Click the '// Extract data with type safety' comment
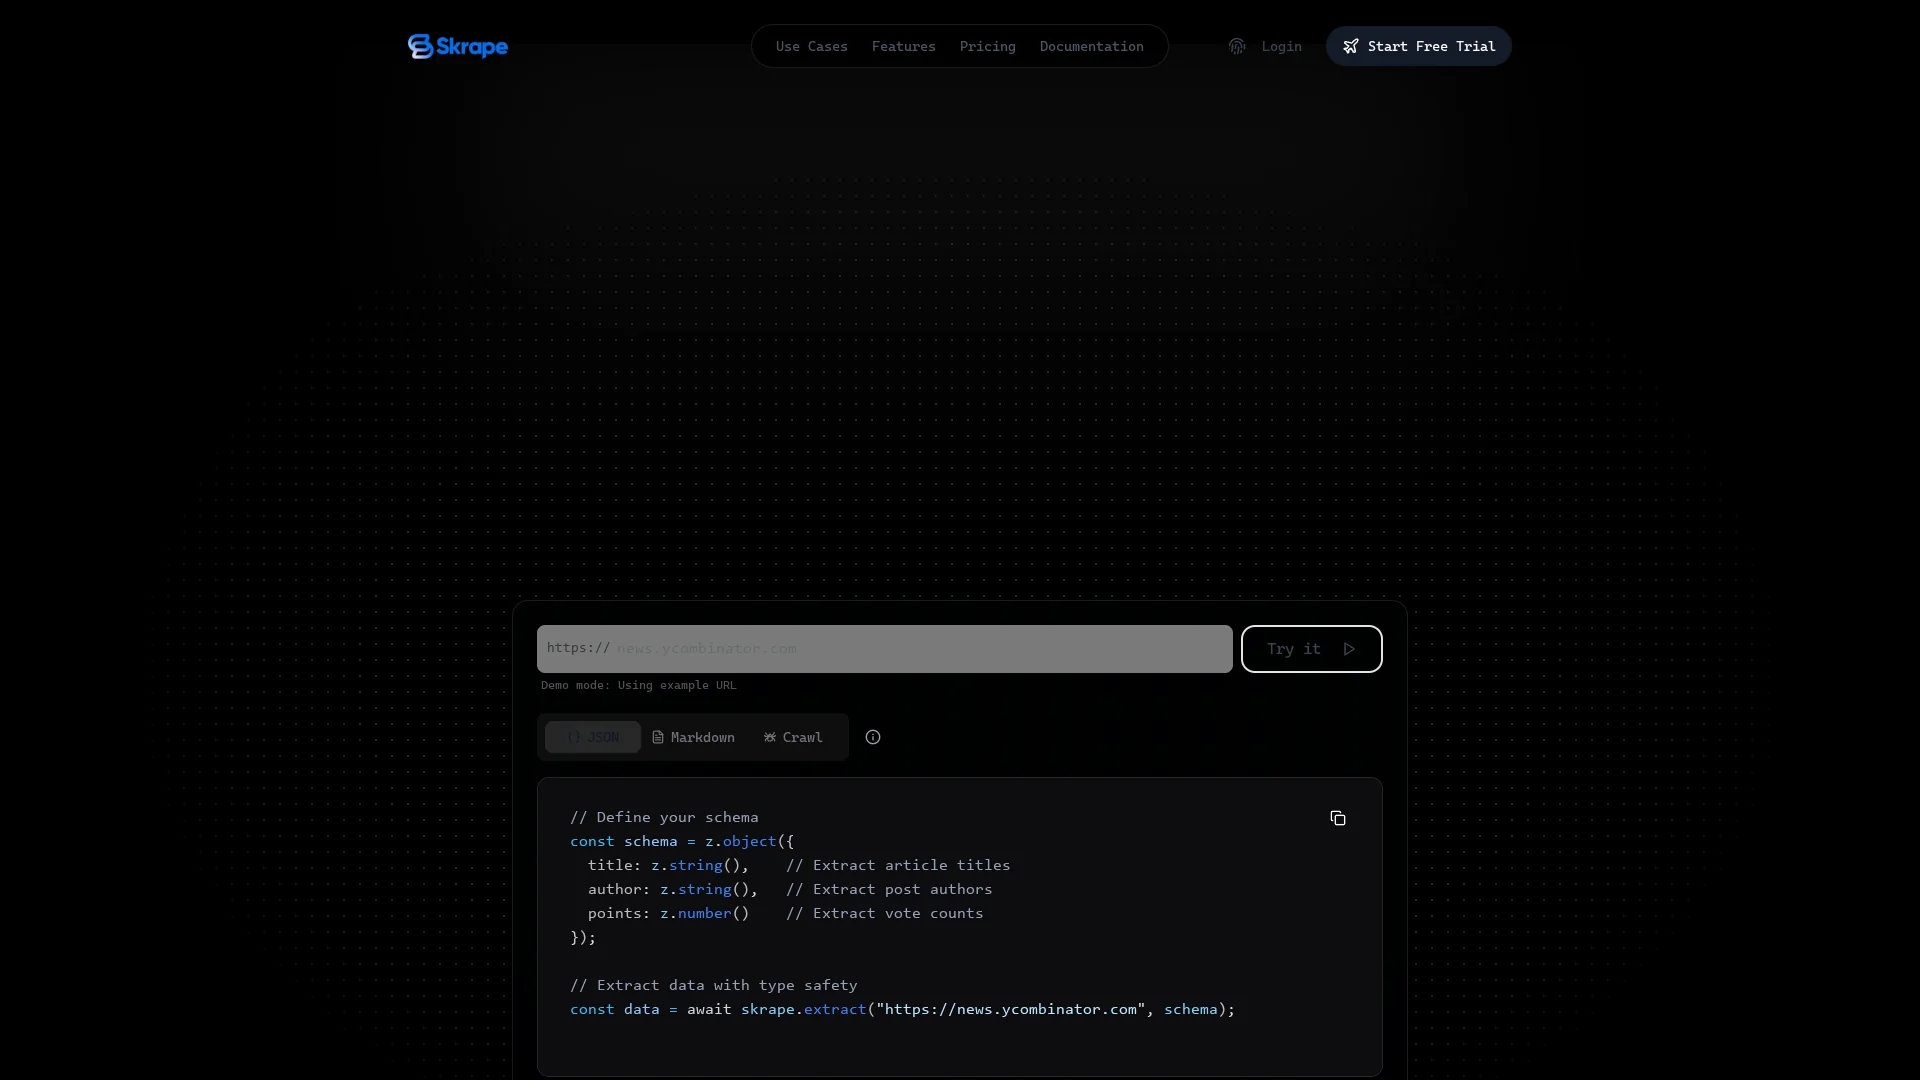 714,985
